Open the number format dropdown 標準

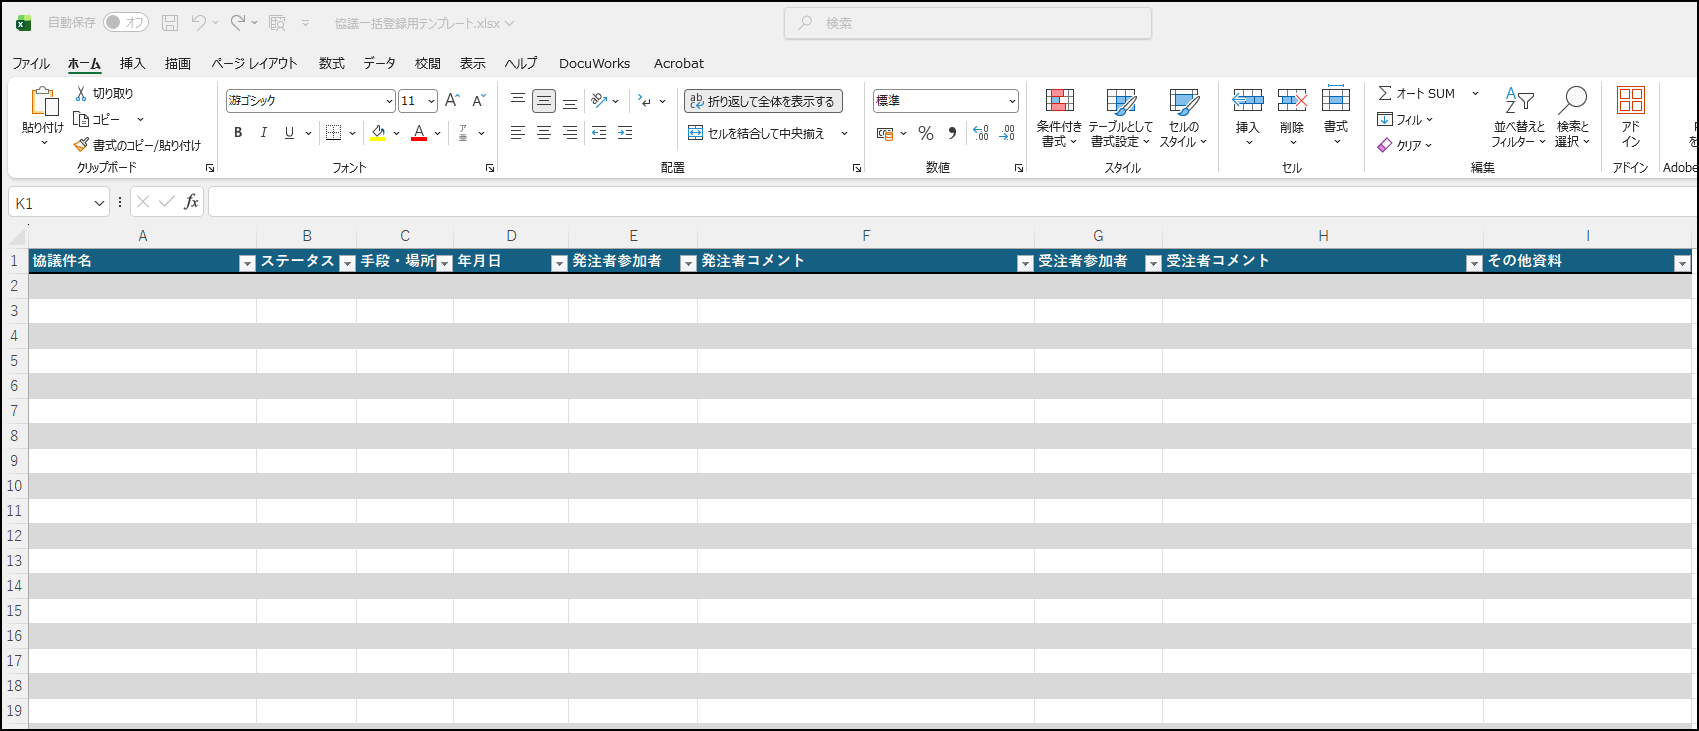coord(1012,101)
